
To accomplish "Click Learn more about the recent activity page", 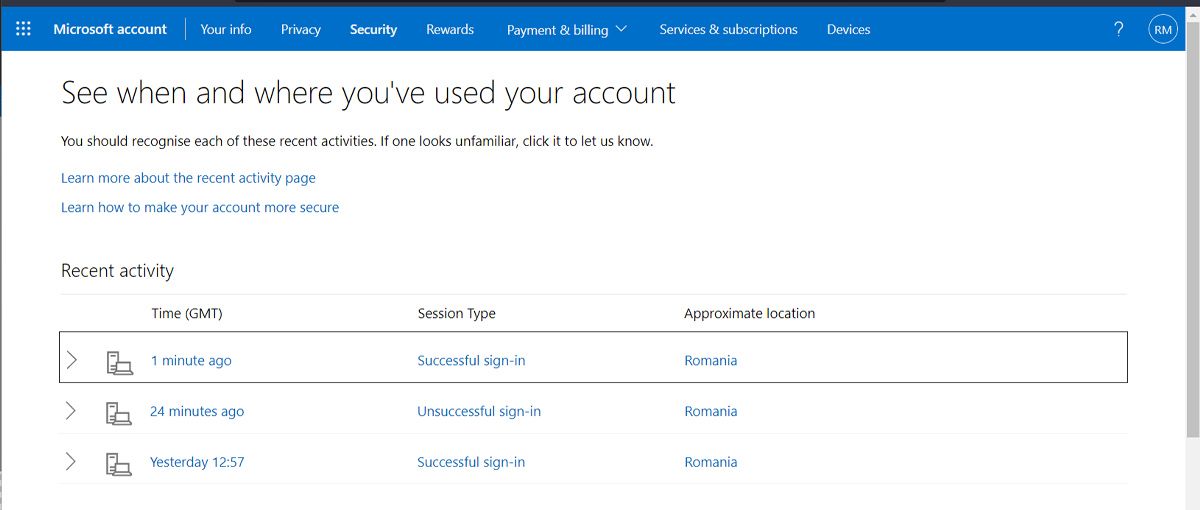I will (188, 178).
